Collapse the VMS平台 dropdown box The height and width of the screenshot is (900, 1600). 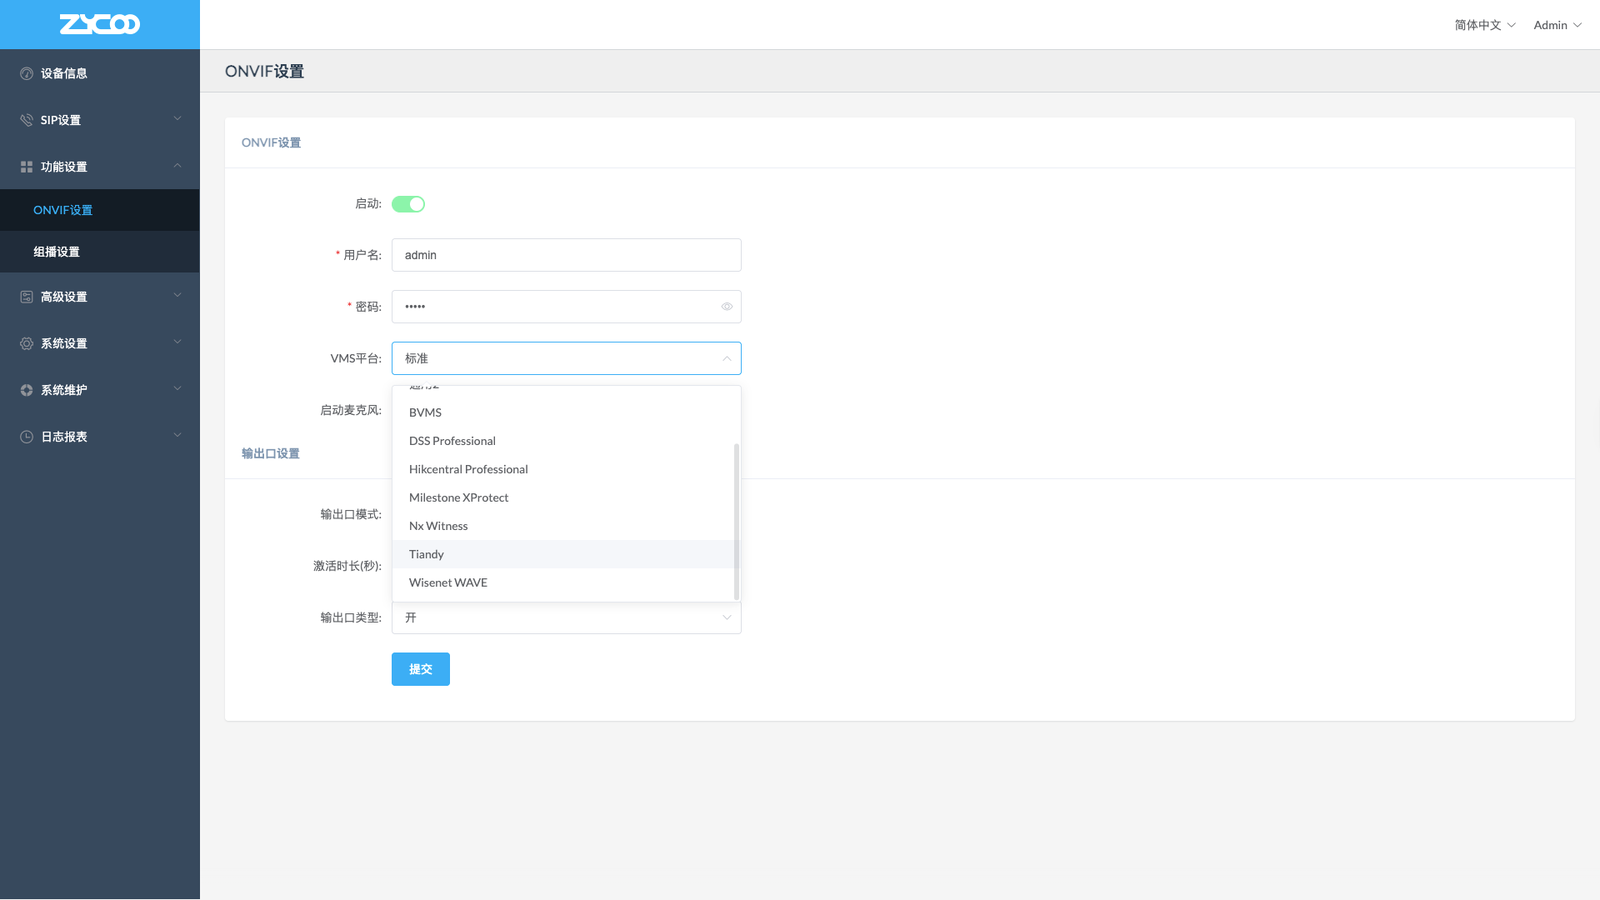[x=566, y=358]
